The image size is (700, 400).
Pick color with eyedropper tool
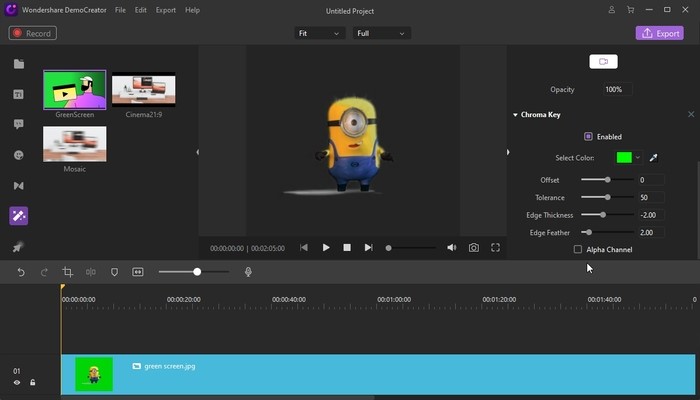click(654, 158)
